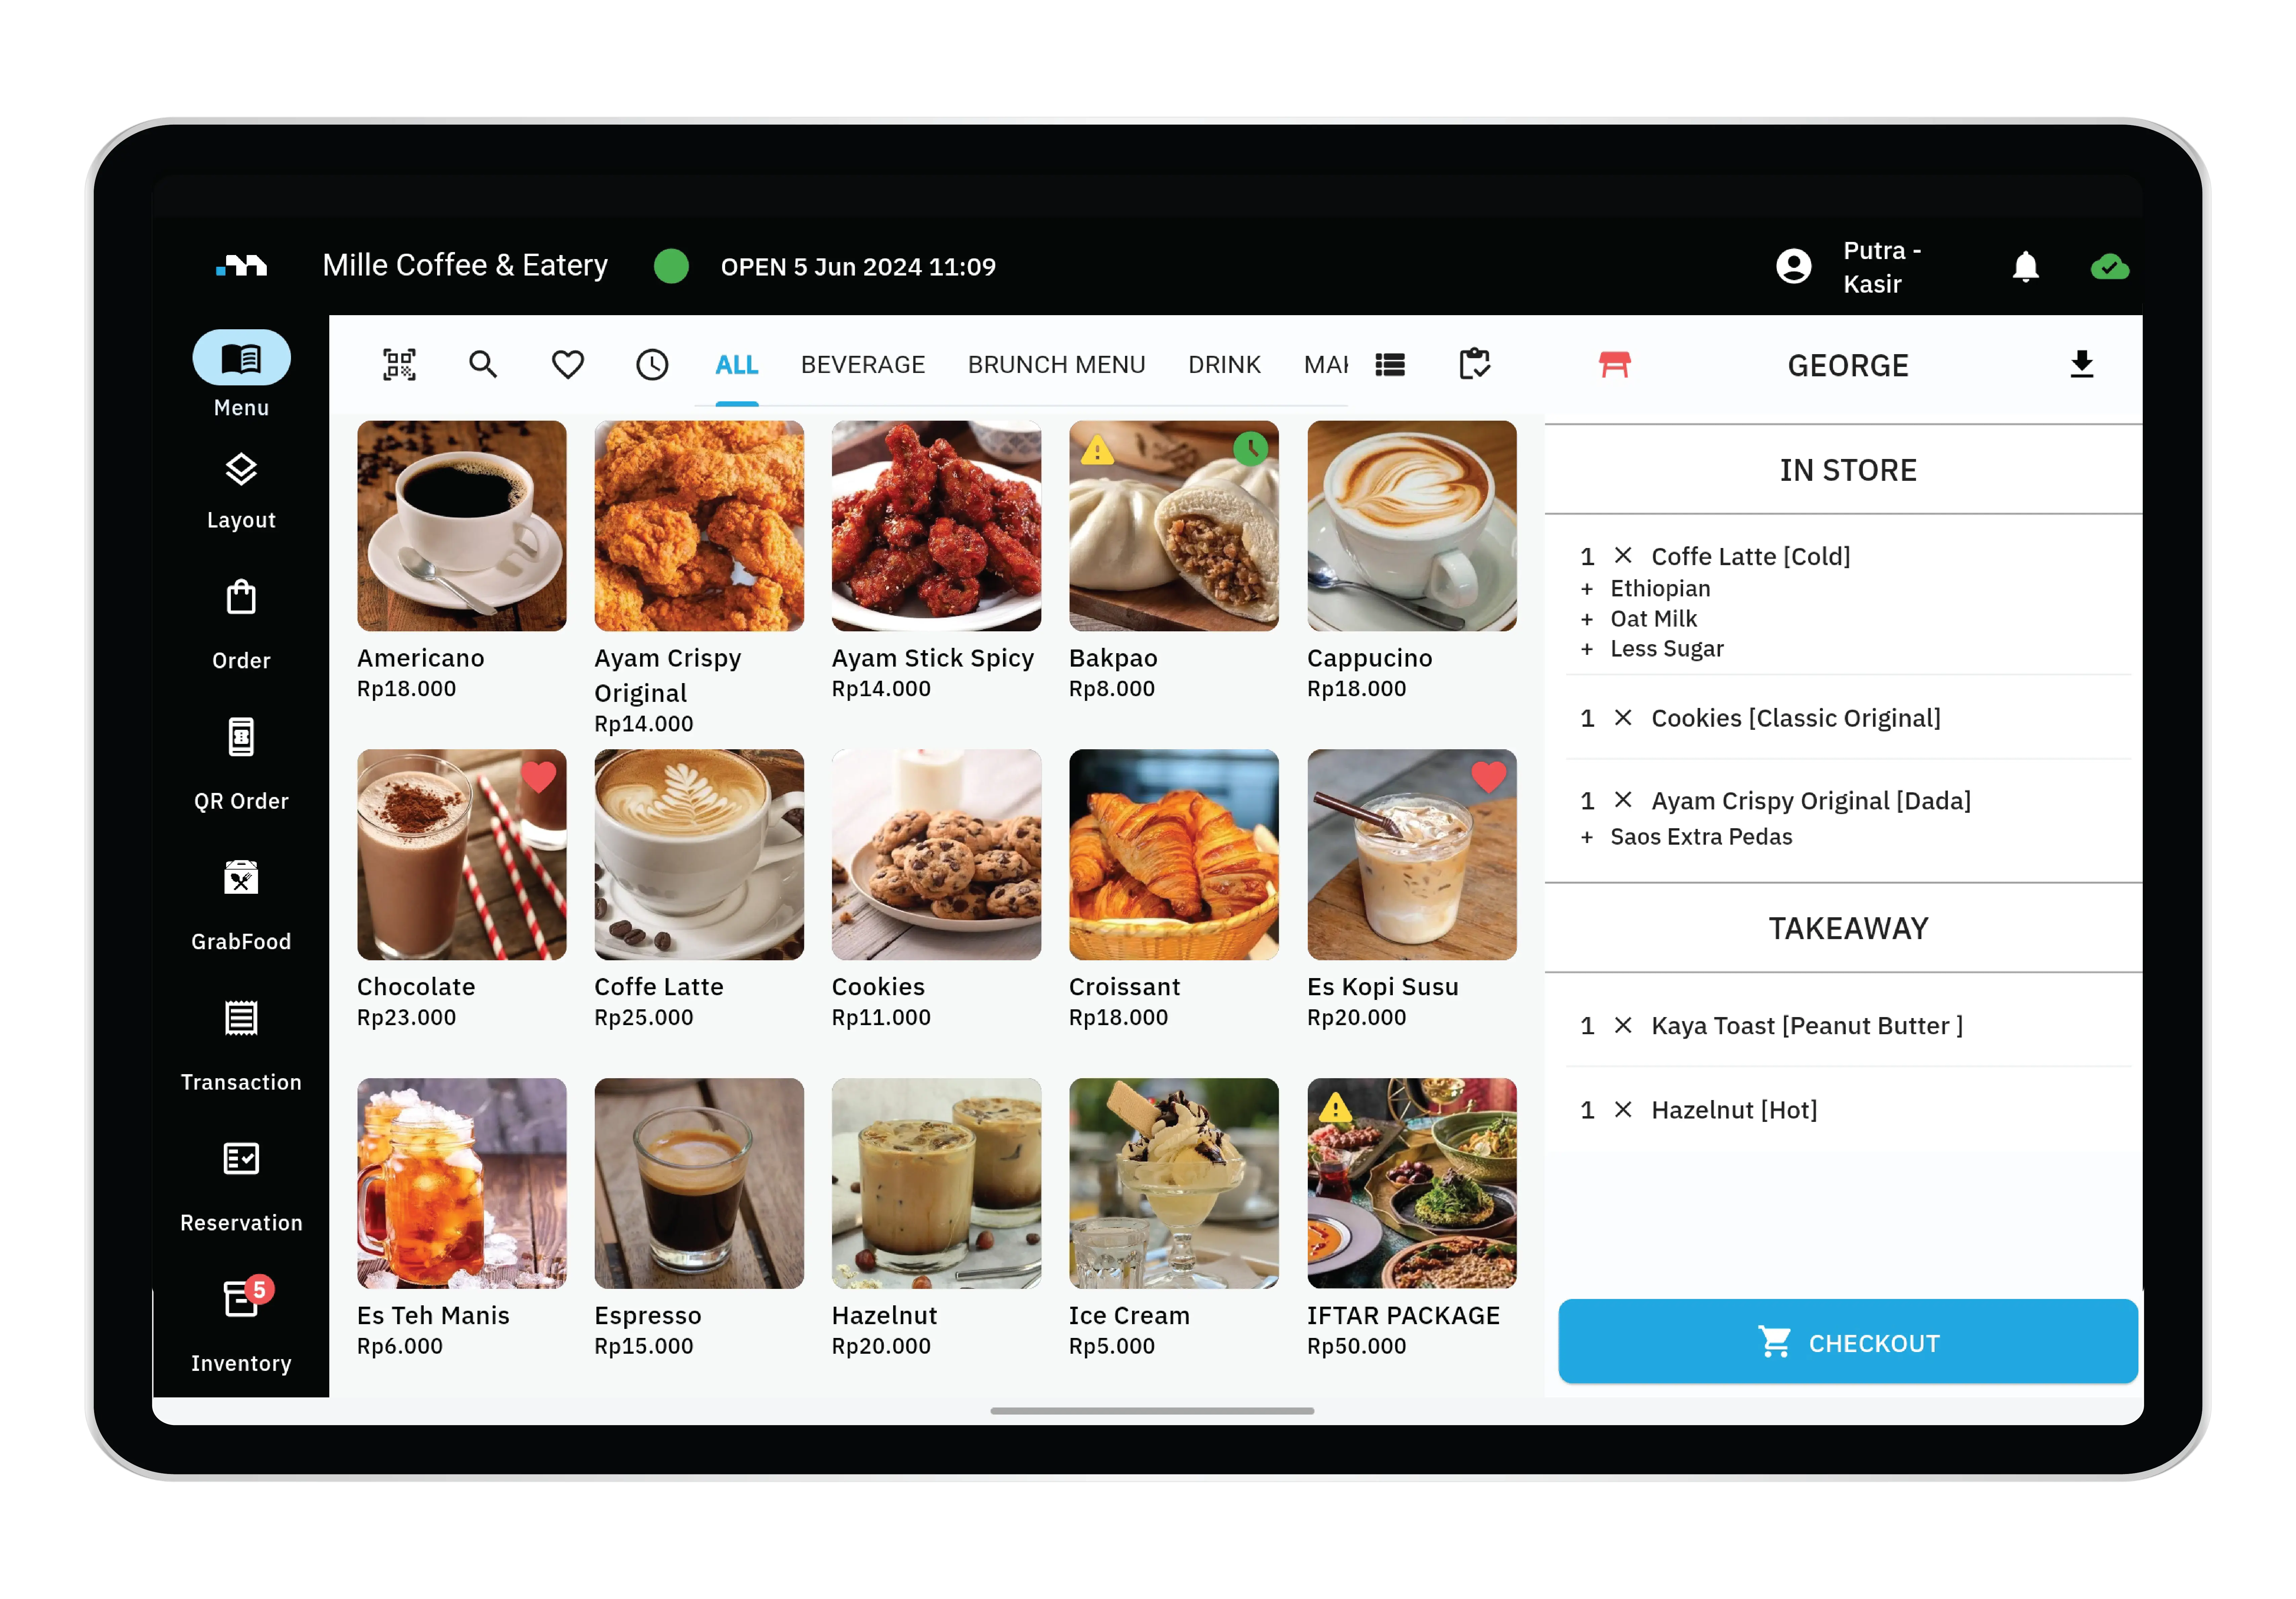Viewport: 2296px width, 1599px height.
Task: Select the ALL category tab
Action: point(737,365)
